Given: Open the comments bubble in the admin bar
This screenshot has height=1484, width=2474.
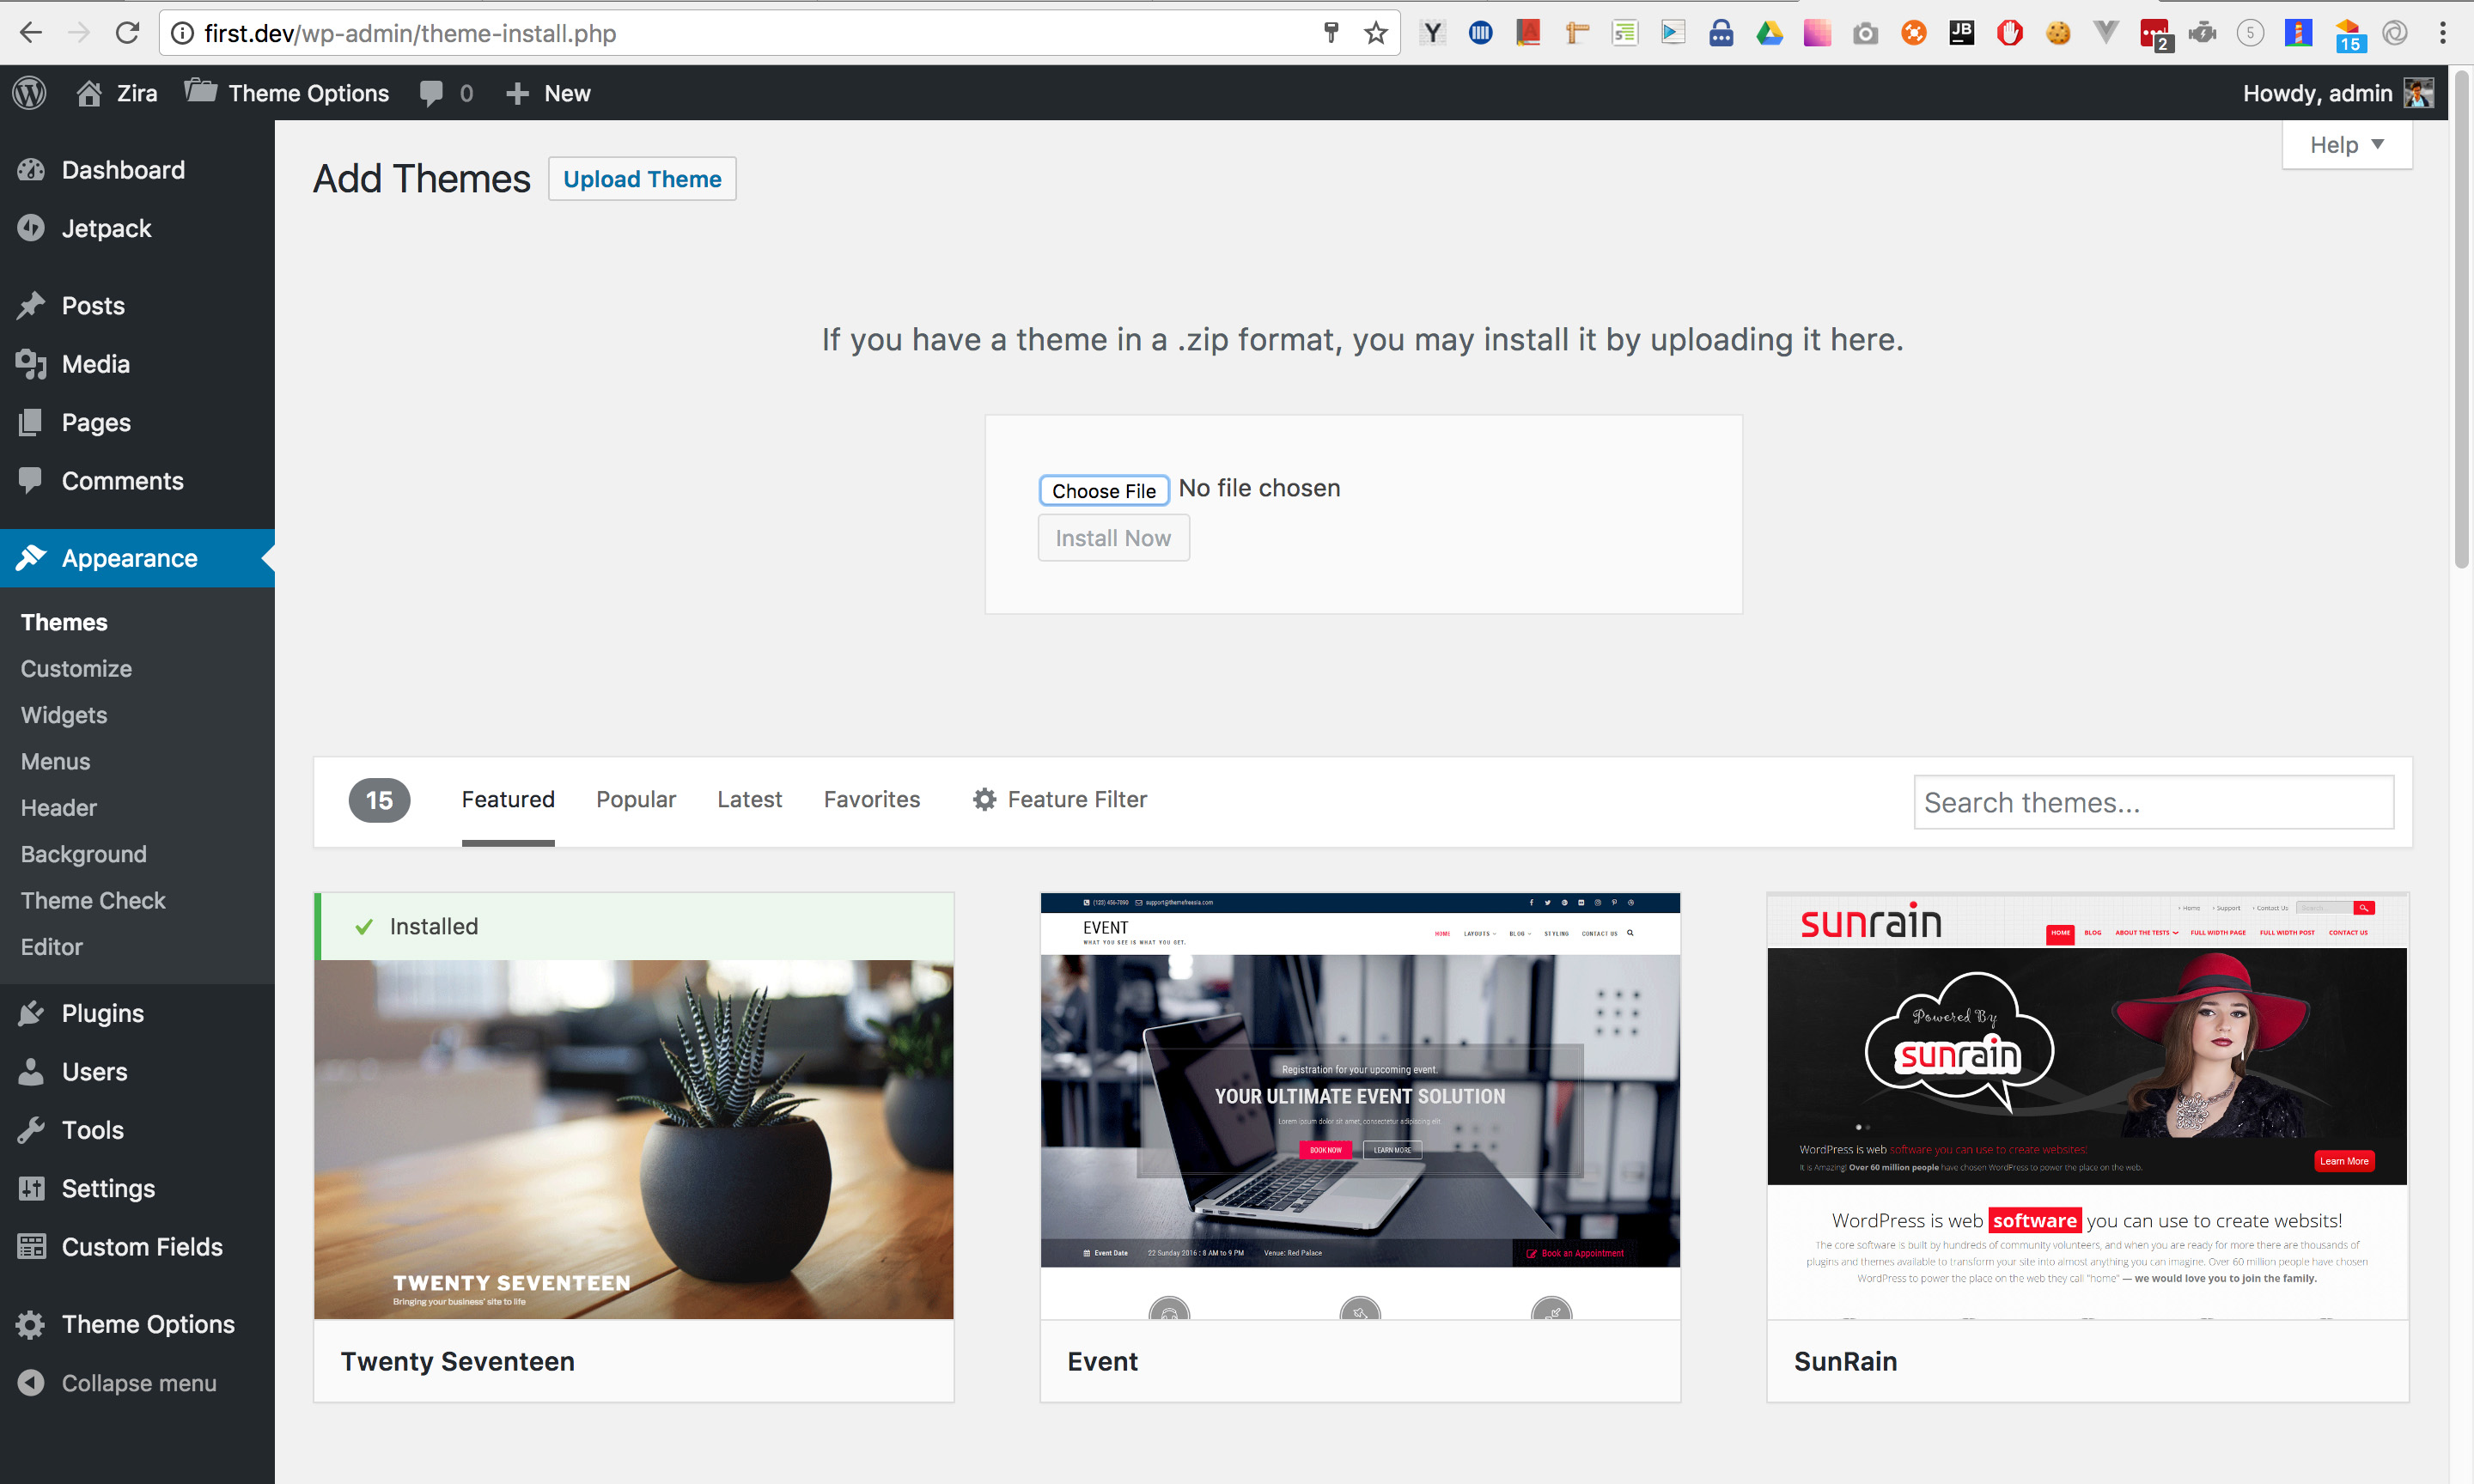Looking at the screenshot, I should (431, 93).
